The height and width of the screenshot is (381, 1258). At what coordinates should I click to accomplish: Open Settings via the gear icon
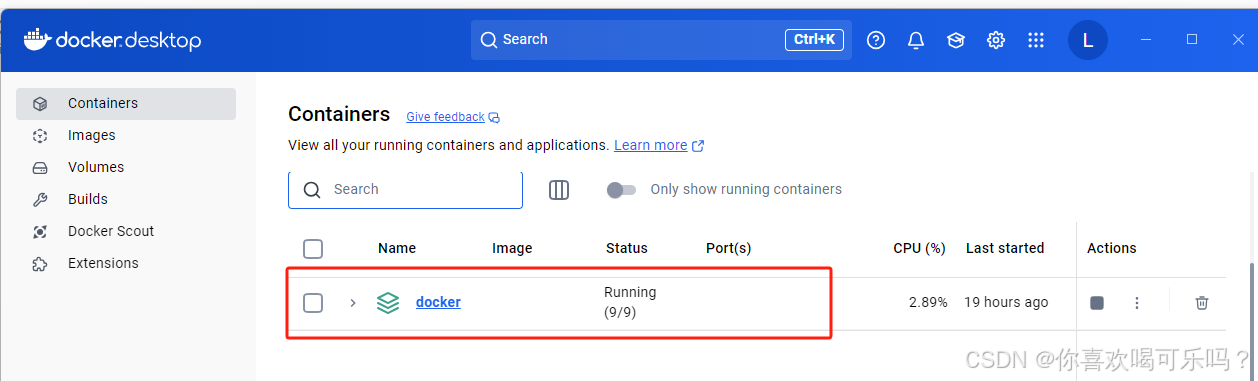996,40
